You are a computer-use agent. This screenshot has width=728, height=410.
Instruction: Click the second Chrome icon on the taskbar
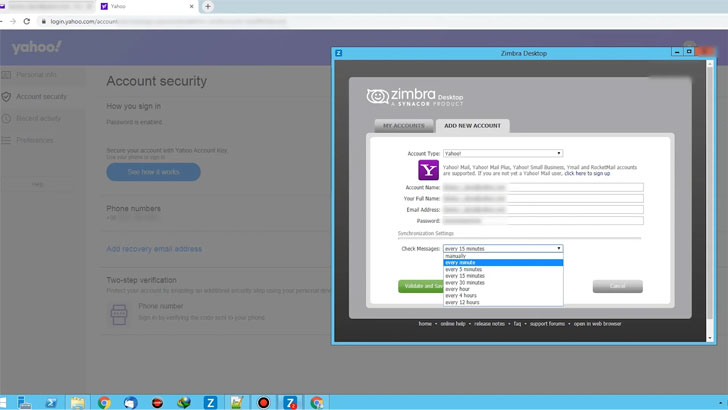coord(317,403)
